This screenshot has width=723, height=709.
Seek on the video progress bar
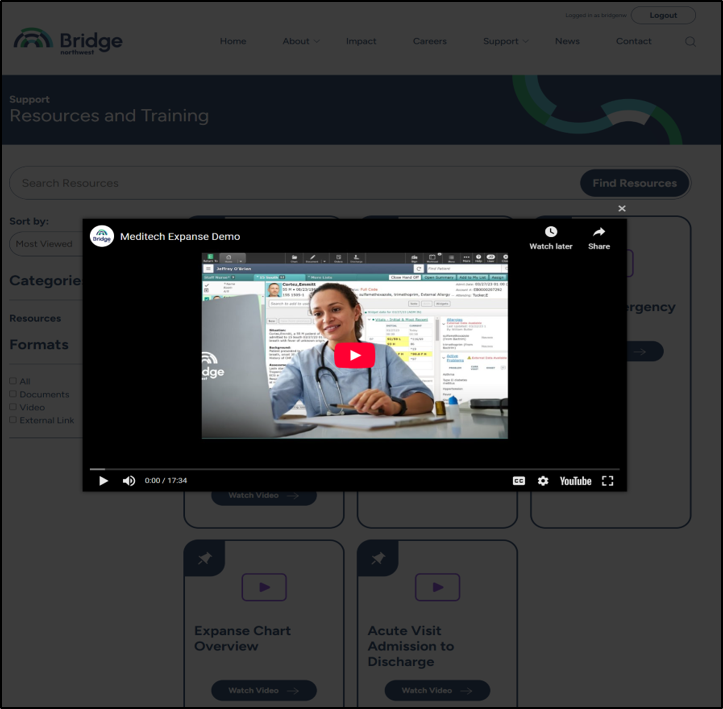pos(354,469)
